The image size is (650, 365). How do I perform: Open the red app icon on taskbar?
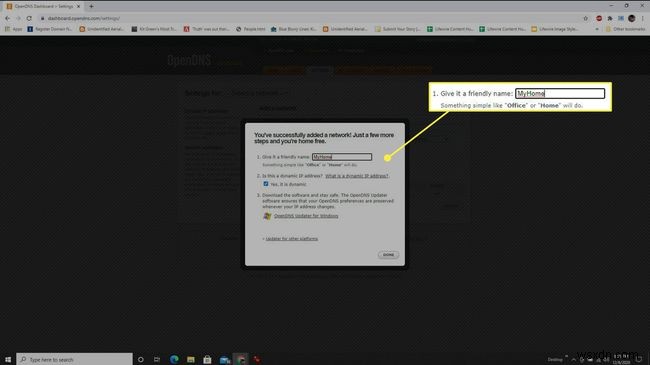pos(257,359)
